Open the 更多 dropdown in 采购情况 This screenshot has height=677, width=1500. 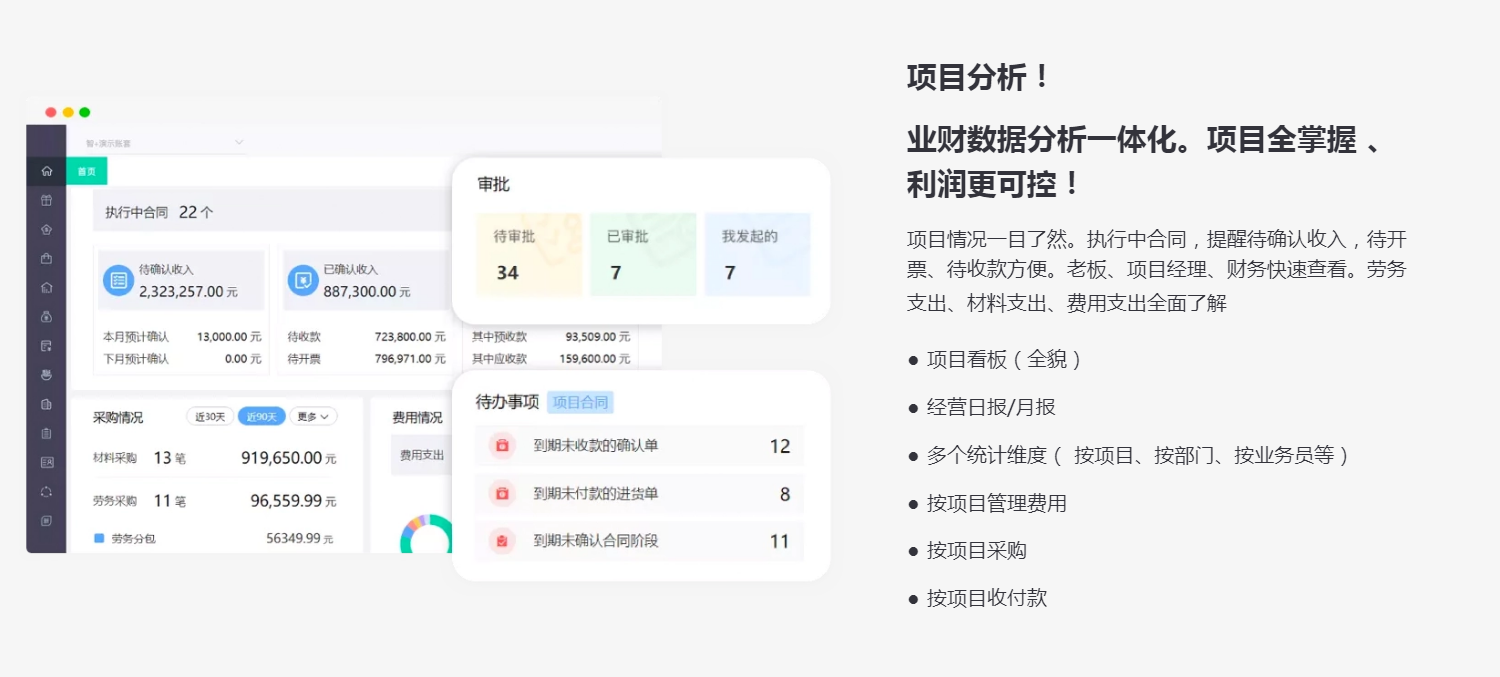313,416
